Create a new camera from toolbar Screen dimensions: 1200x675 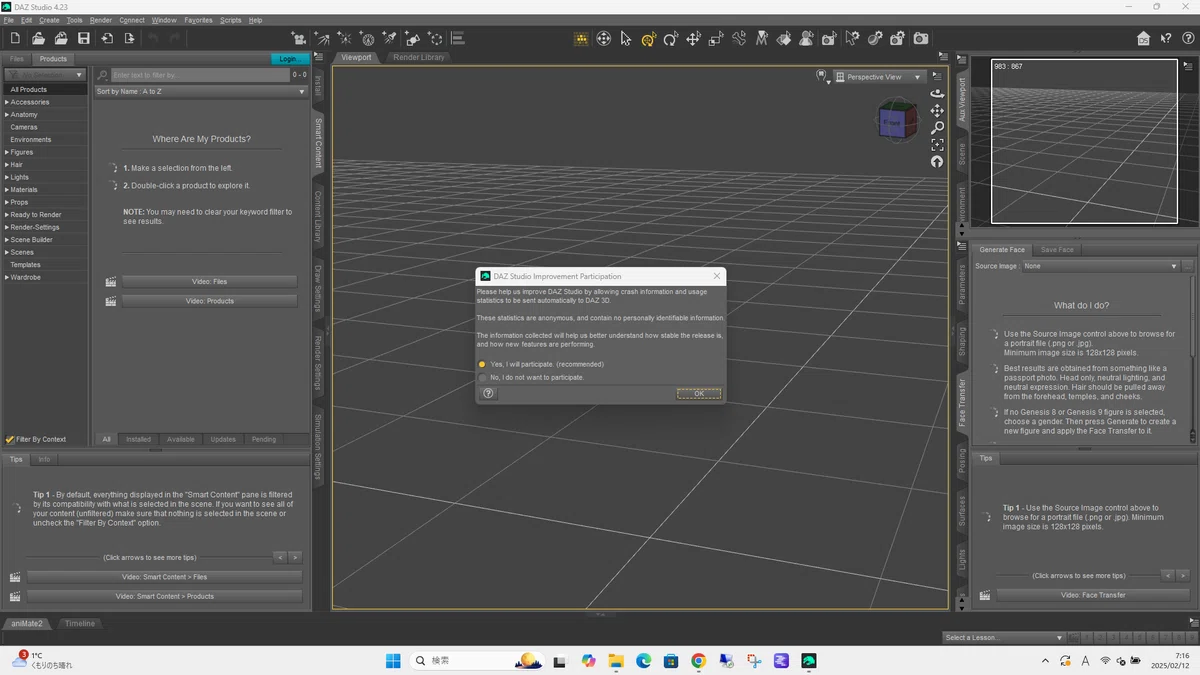pos(298,38)
